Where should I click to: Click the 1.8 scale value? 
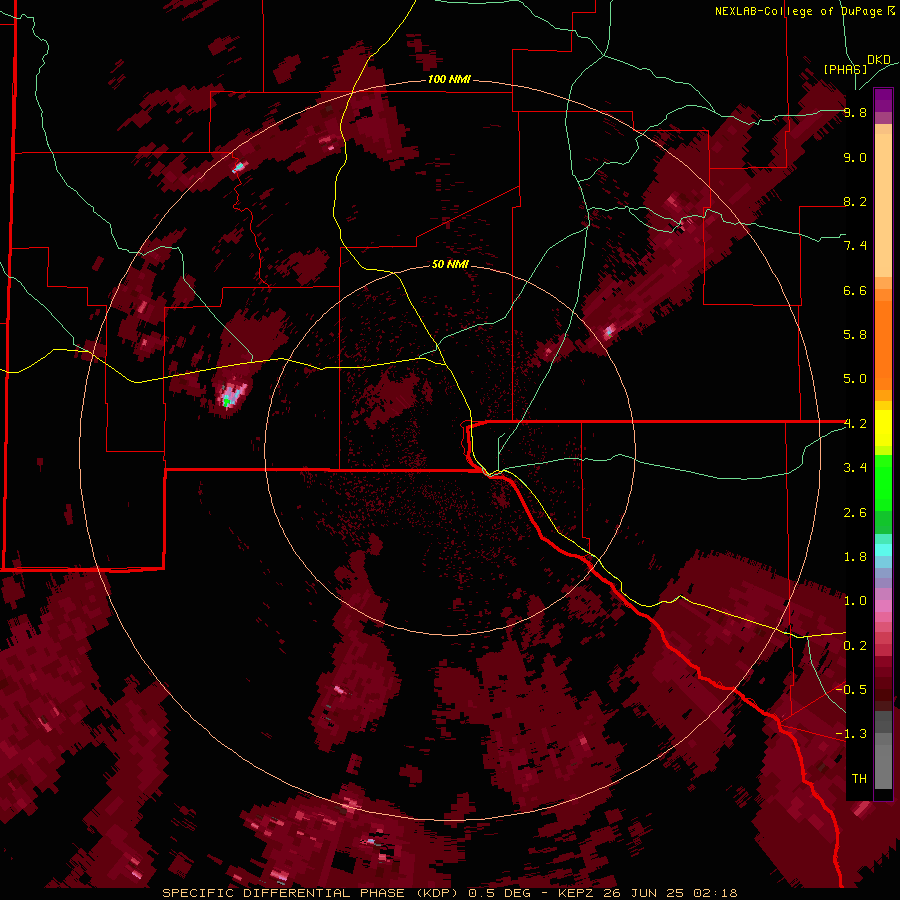pos(855,557)
